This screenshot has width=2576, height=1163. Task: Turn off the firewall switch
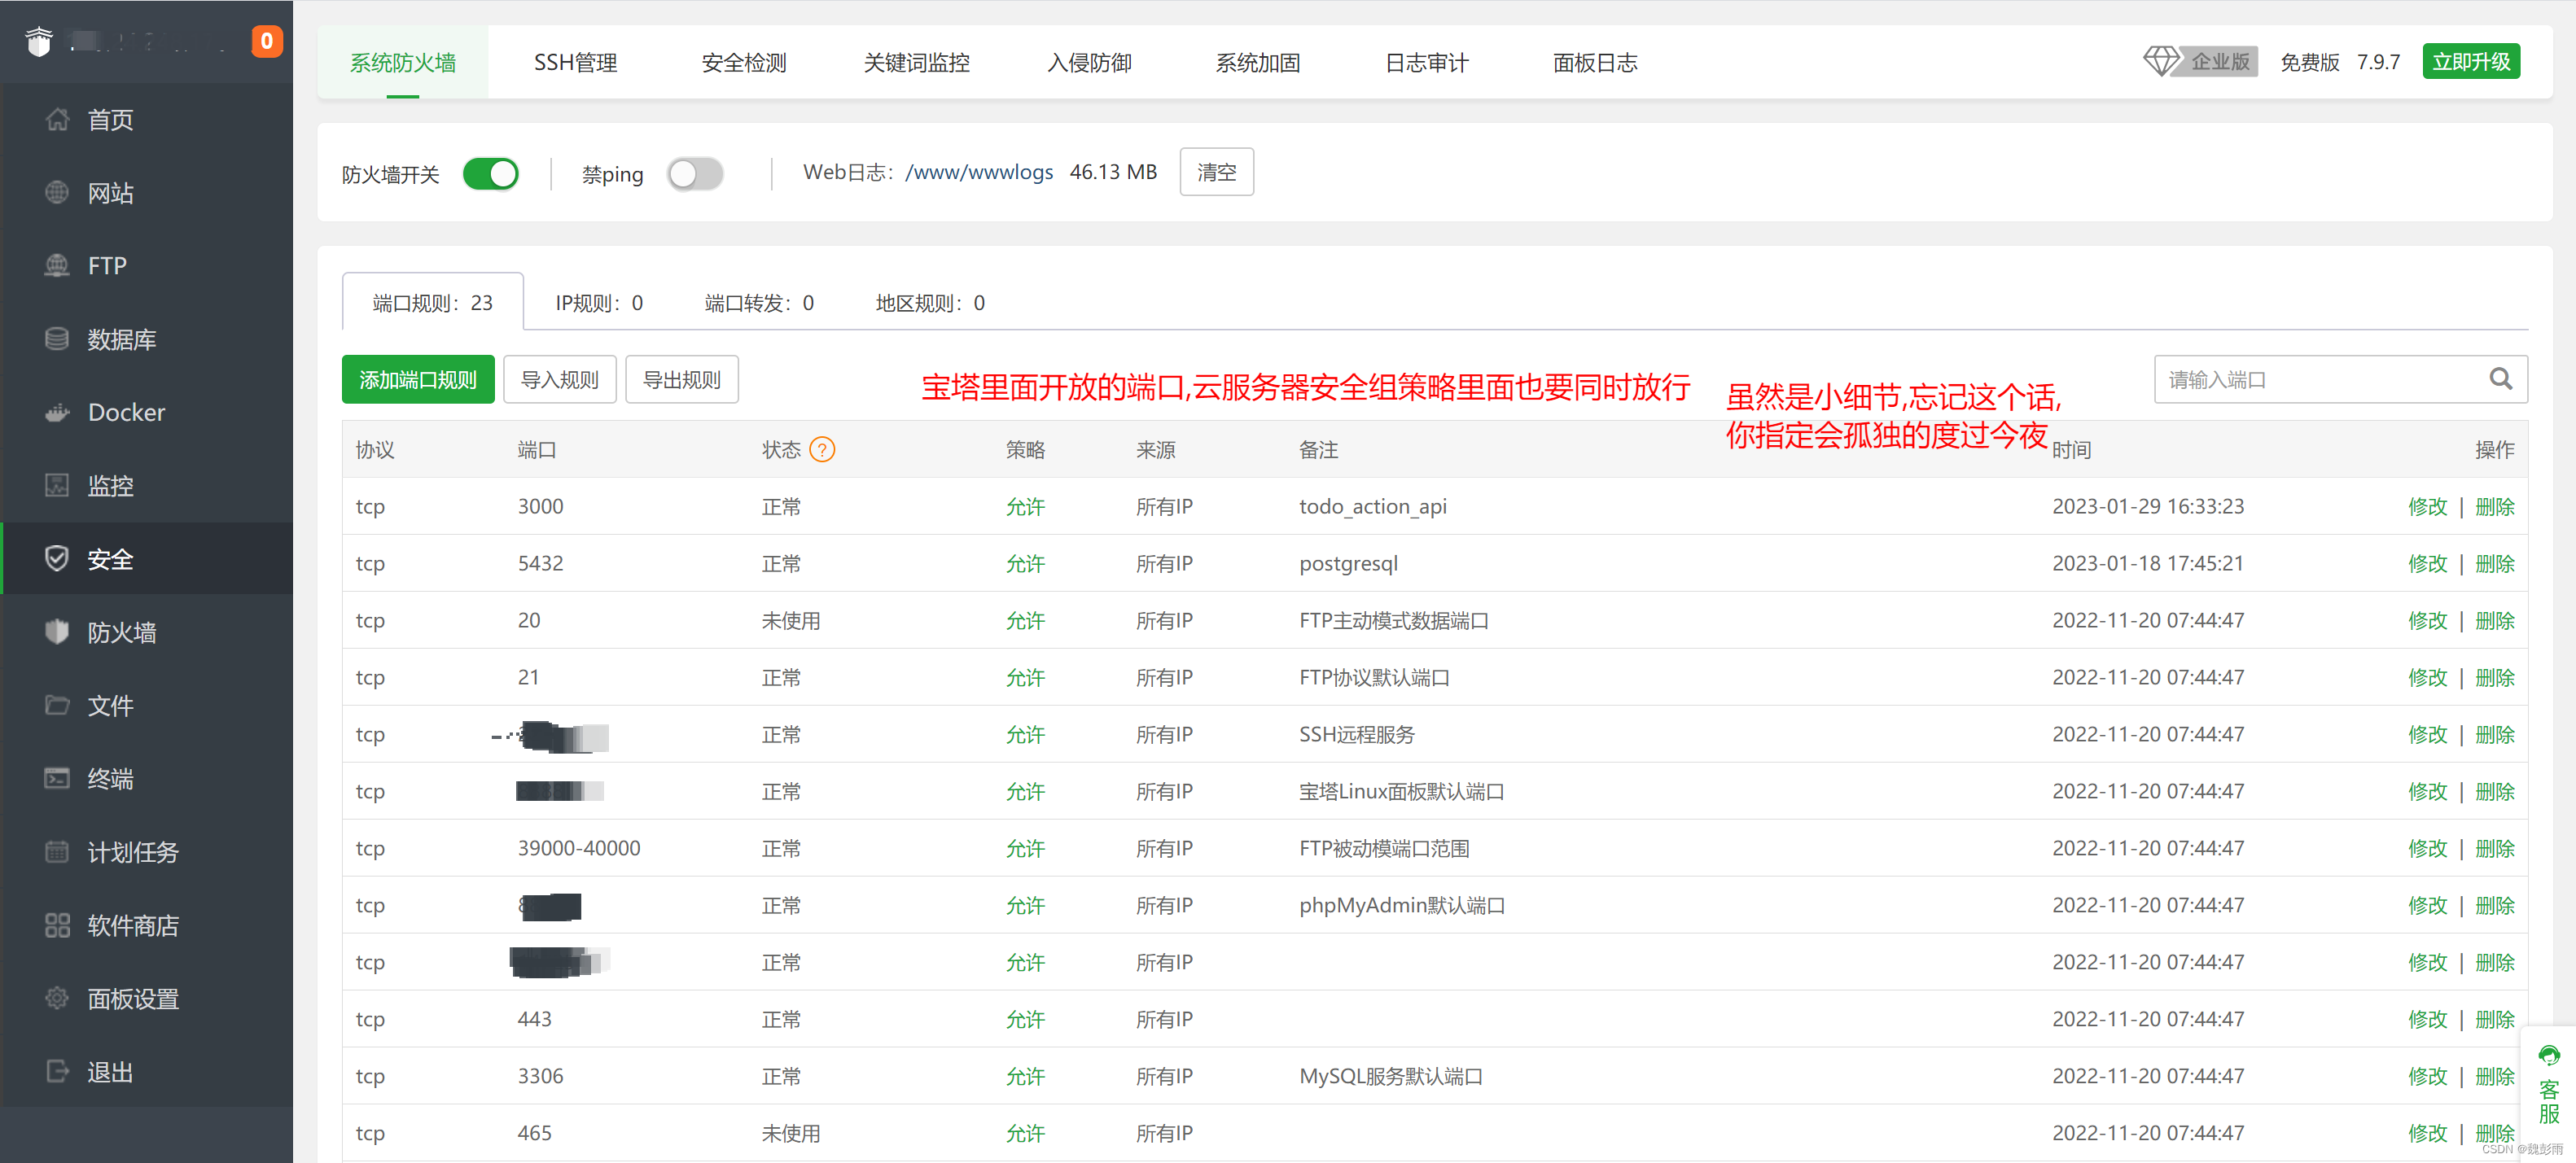(491, 174)
